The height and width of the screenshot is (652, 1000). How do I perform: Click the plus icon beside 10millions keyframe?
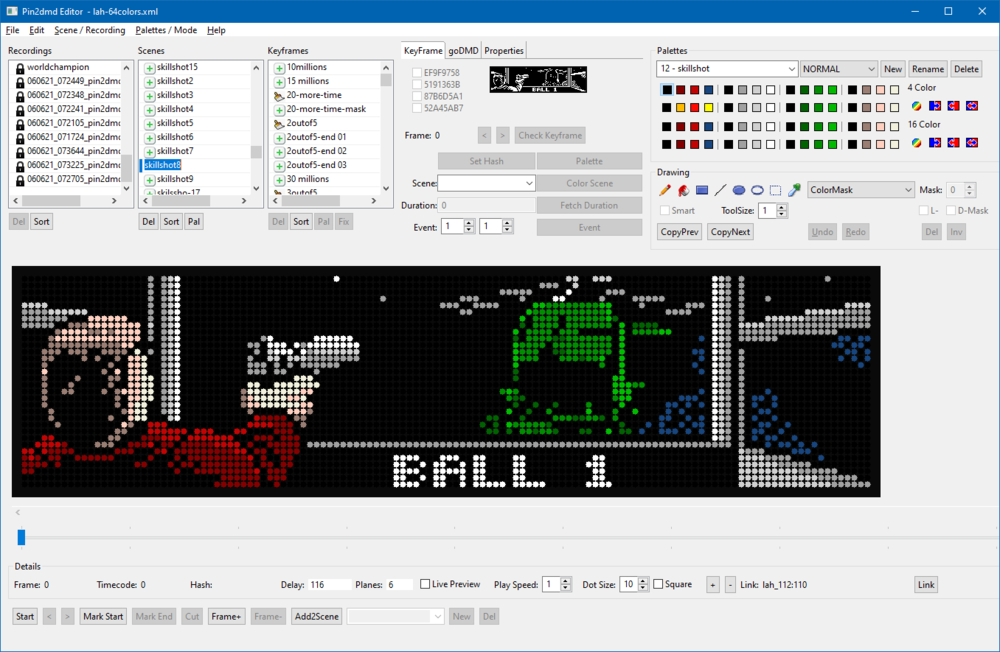click(x=279, y=68)
